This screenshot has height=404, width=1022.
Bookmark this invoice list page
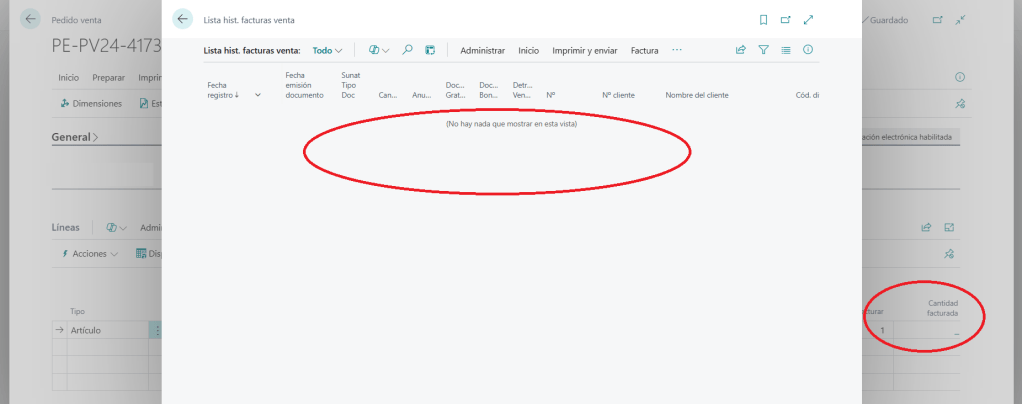tap(763, 20)
